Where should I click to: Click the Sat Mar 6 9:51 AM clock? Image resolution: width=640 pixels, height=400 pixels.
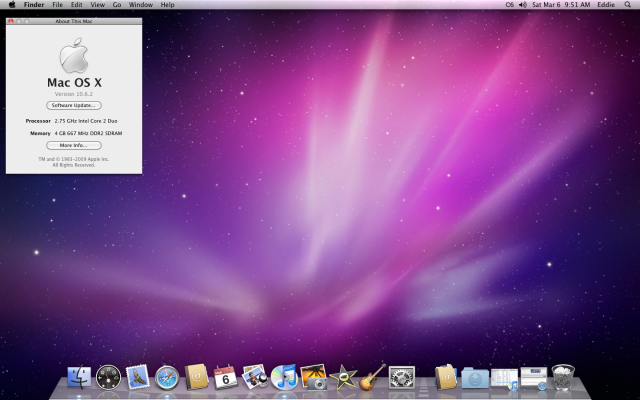(561, 4)
